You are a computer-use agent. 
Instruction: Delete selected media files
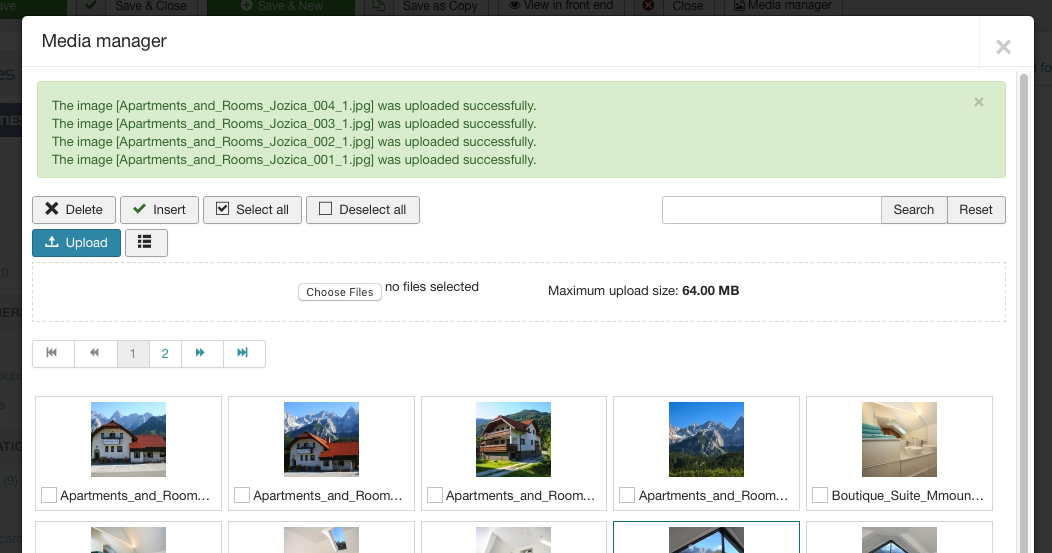click(x=74, y=209)
